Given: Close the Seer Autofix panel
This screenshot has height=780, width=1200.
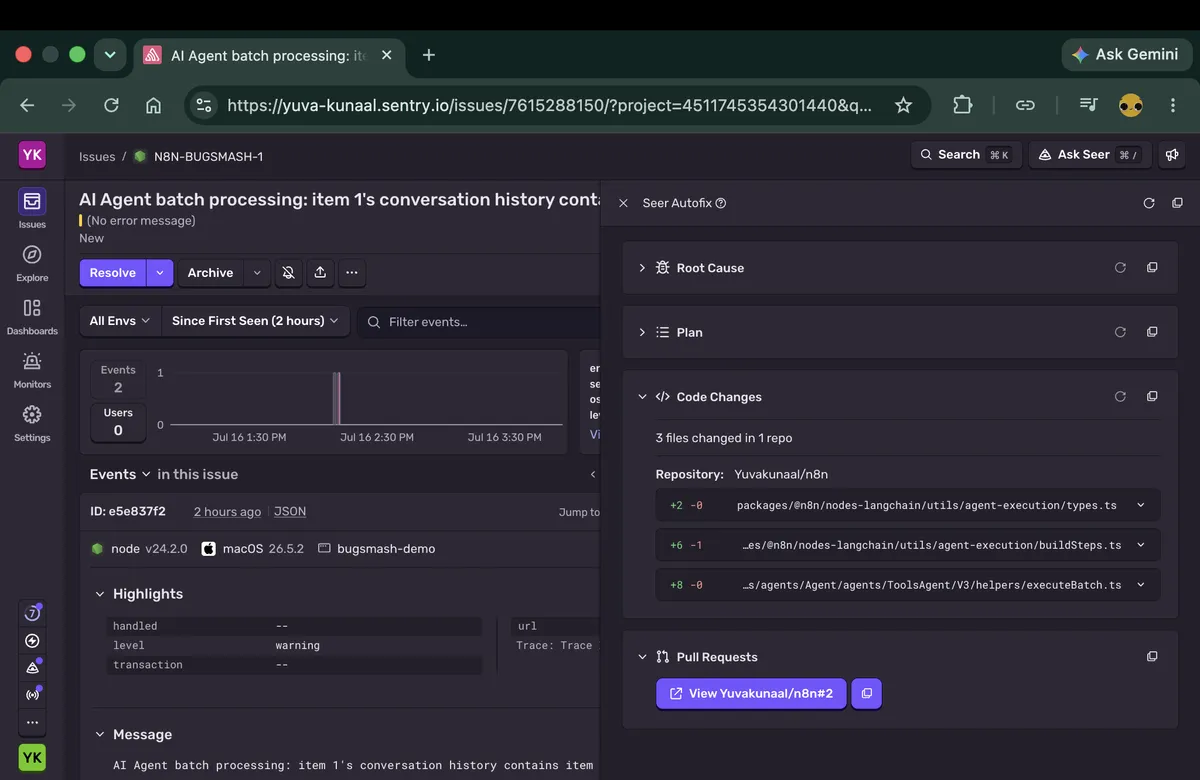Looking at the screenshot, I should click(623, 203).
